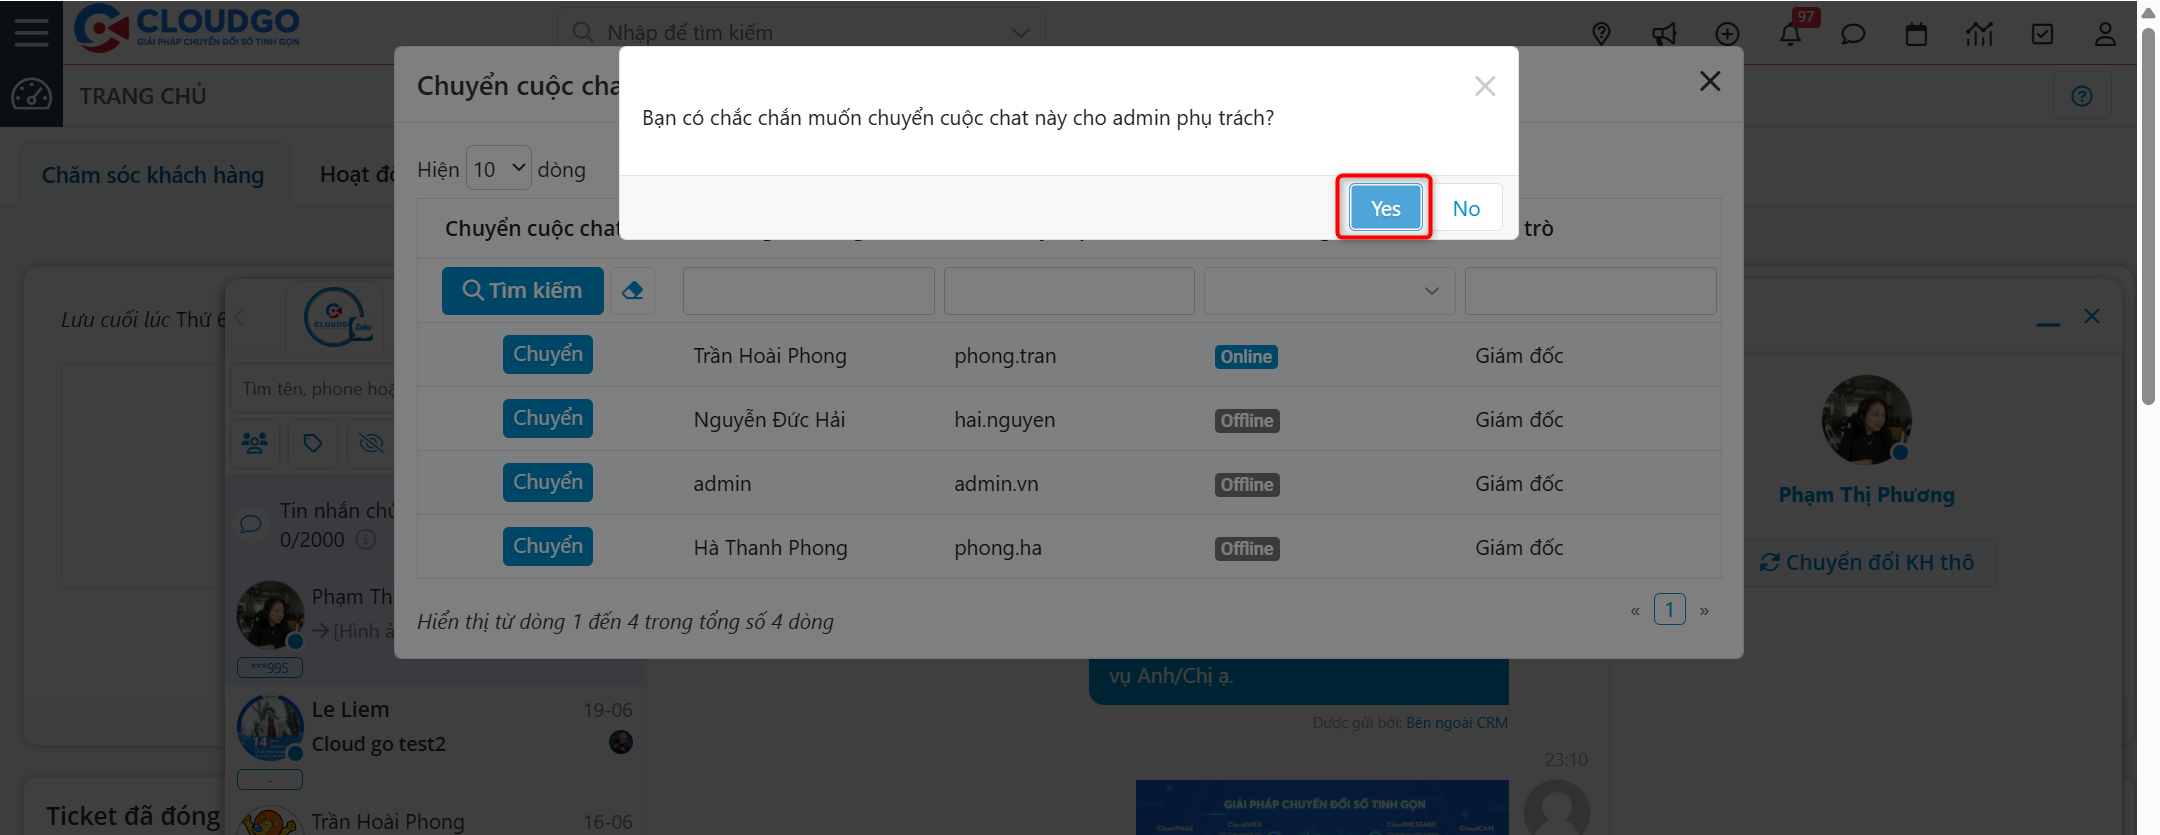Focus the name filter input field
2160x835 pixels.
809,291
